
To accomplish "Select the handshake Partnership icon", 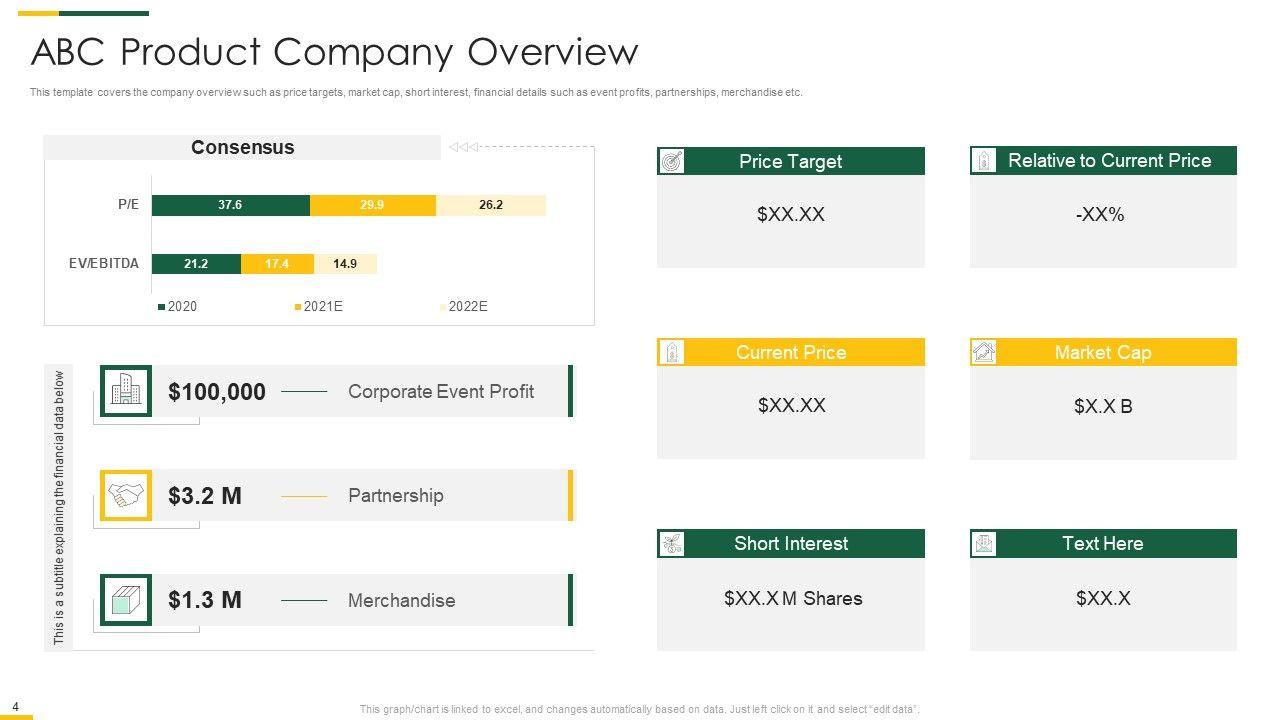I will [126, 495].
